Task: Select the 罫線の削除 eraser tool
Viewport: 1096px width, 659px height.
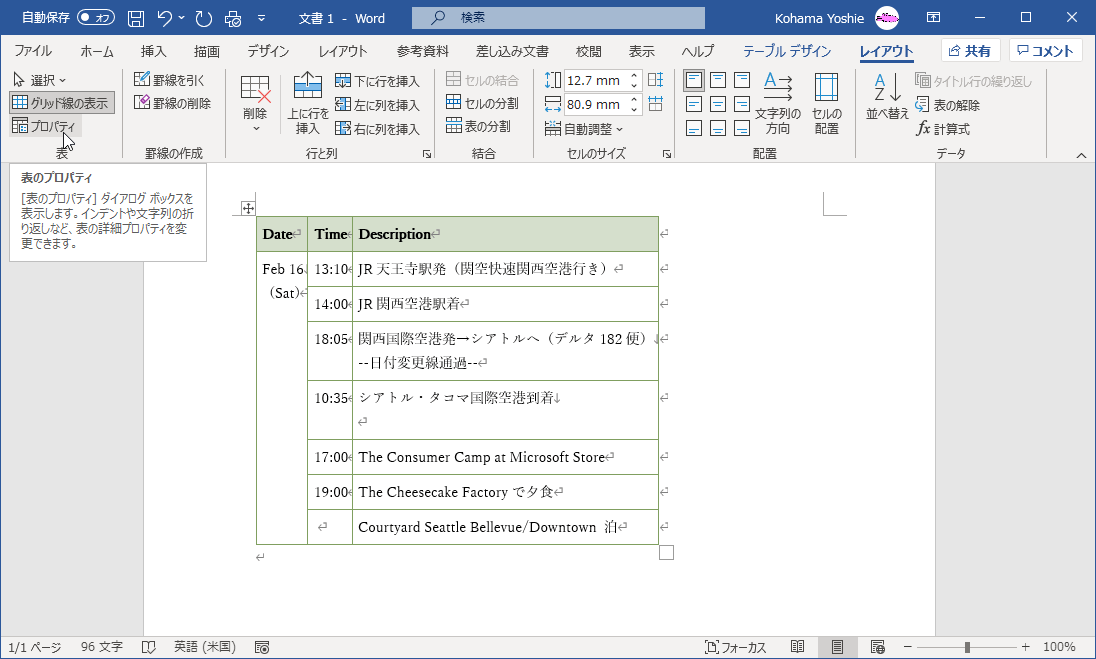Action: [173, 103]
